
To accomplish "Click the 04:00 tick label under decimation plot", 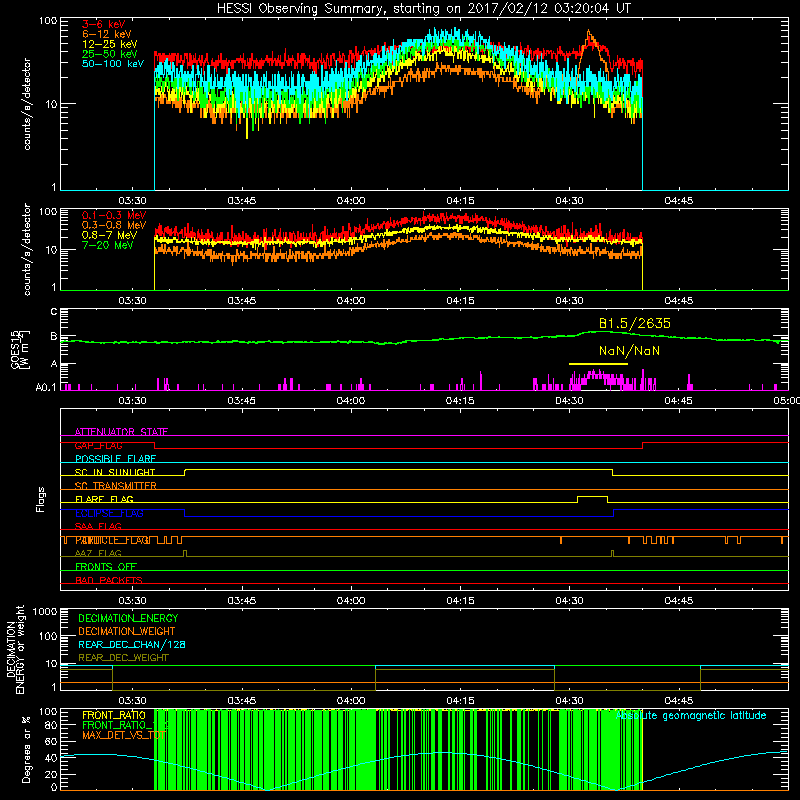I will point(351,701).
